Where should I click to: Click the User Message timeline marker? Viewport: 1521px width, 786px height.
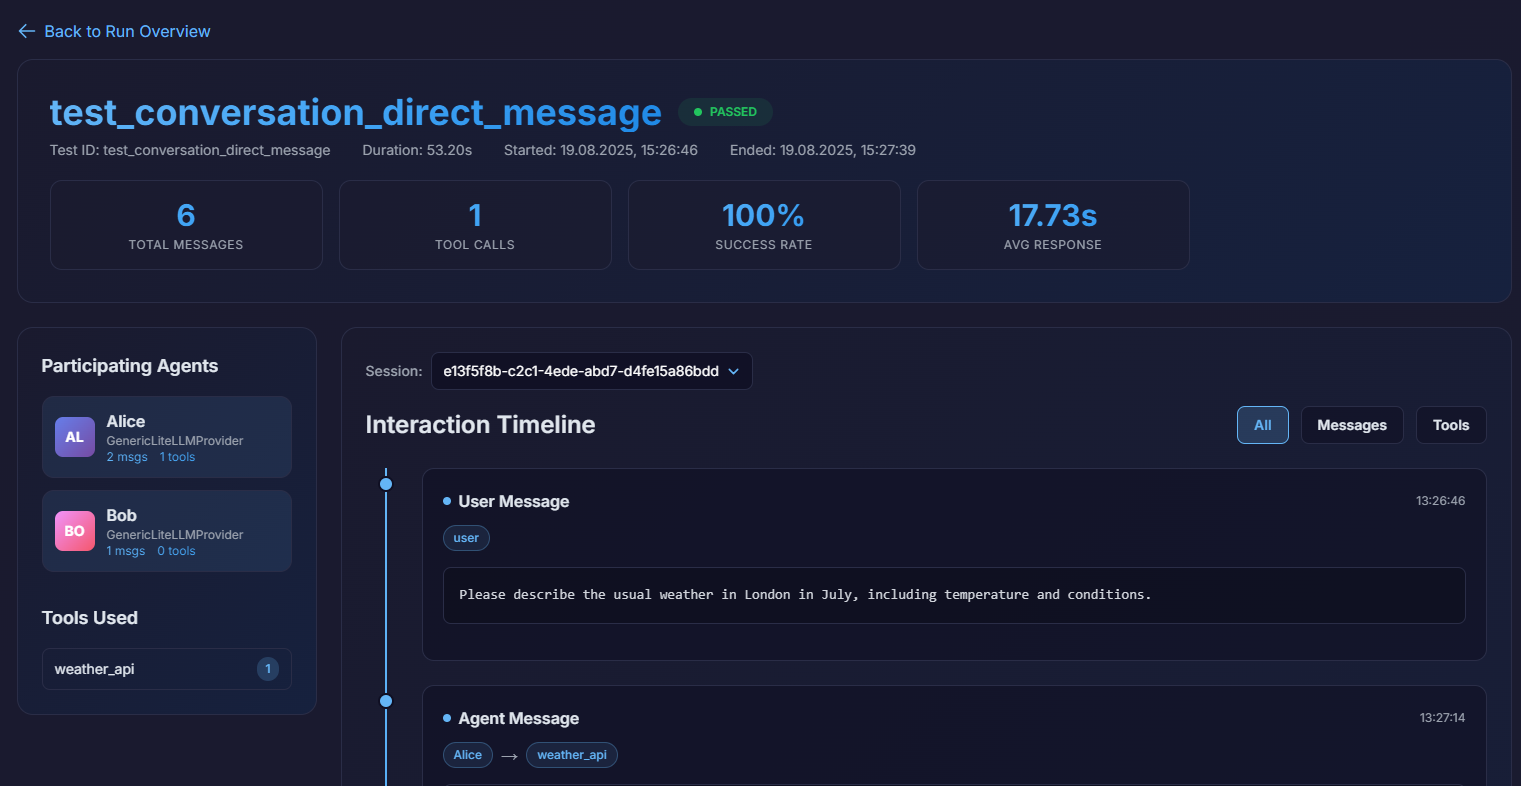click(386, 484)
